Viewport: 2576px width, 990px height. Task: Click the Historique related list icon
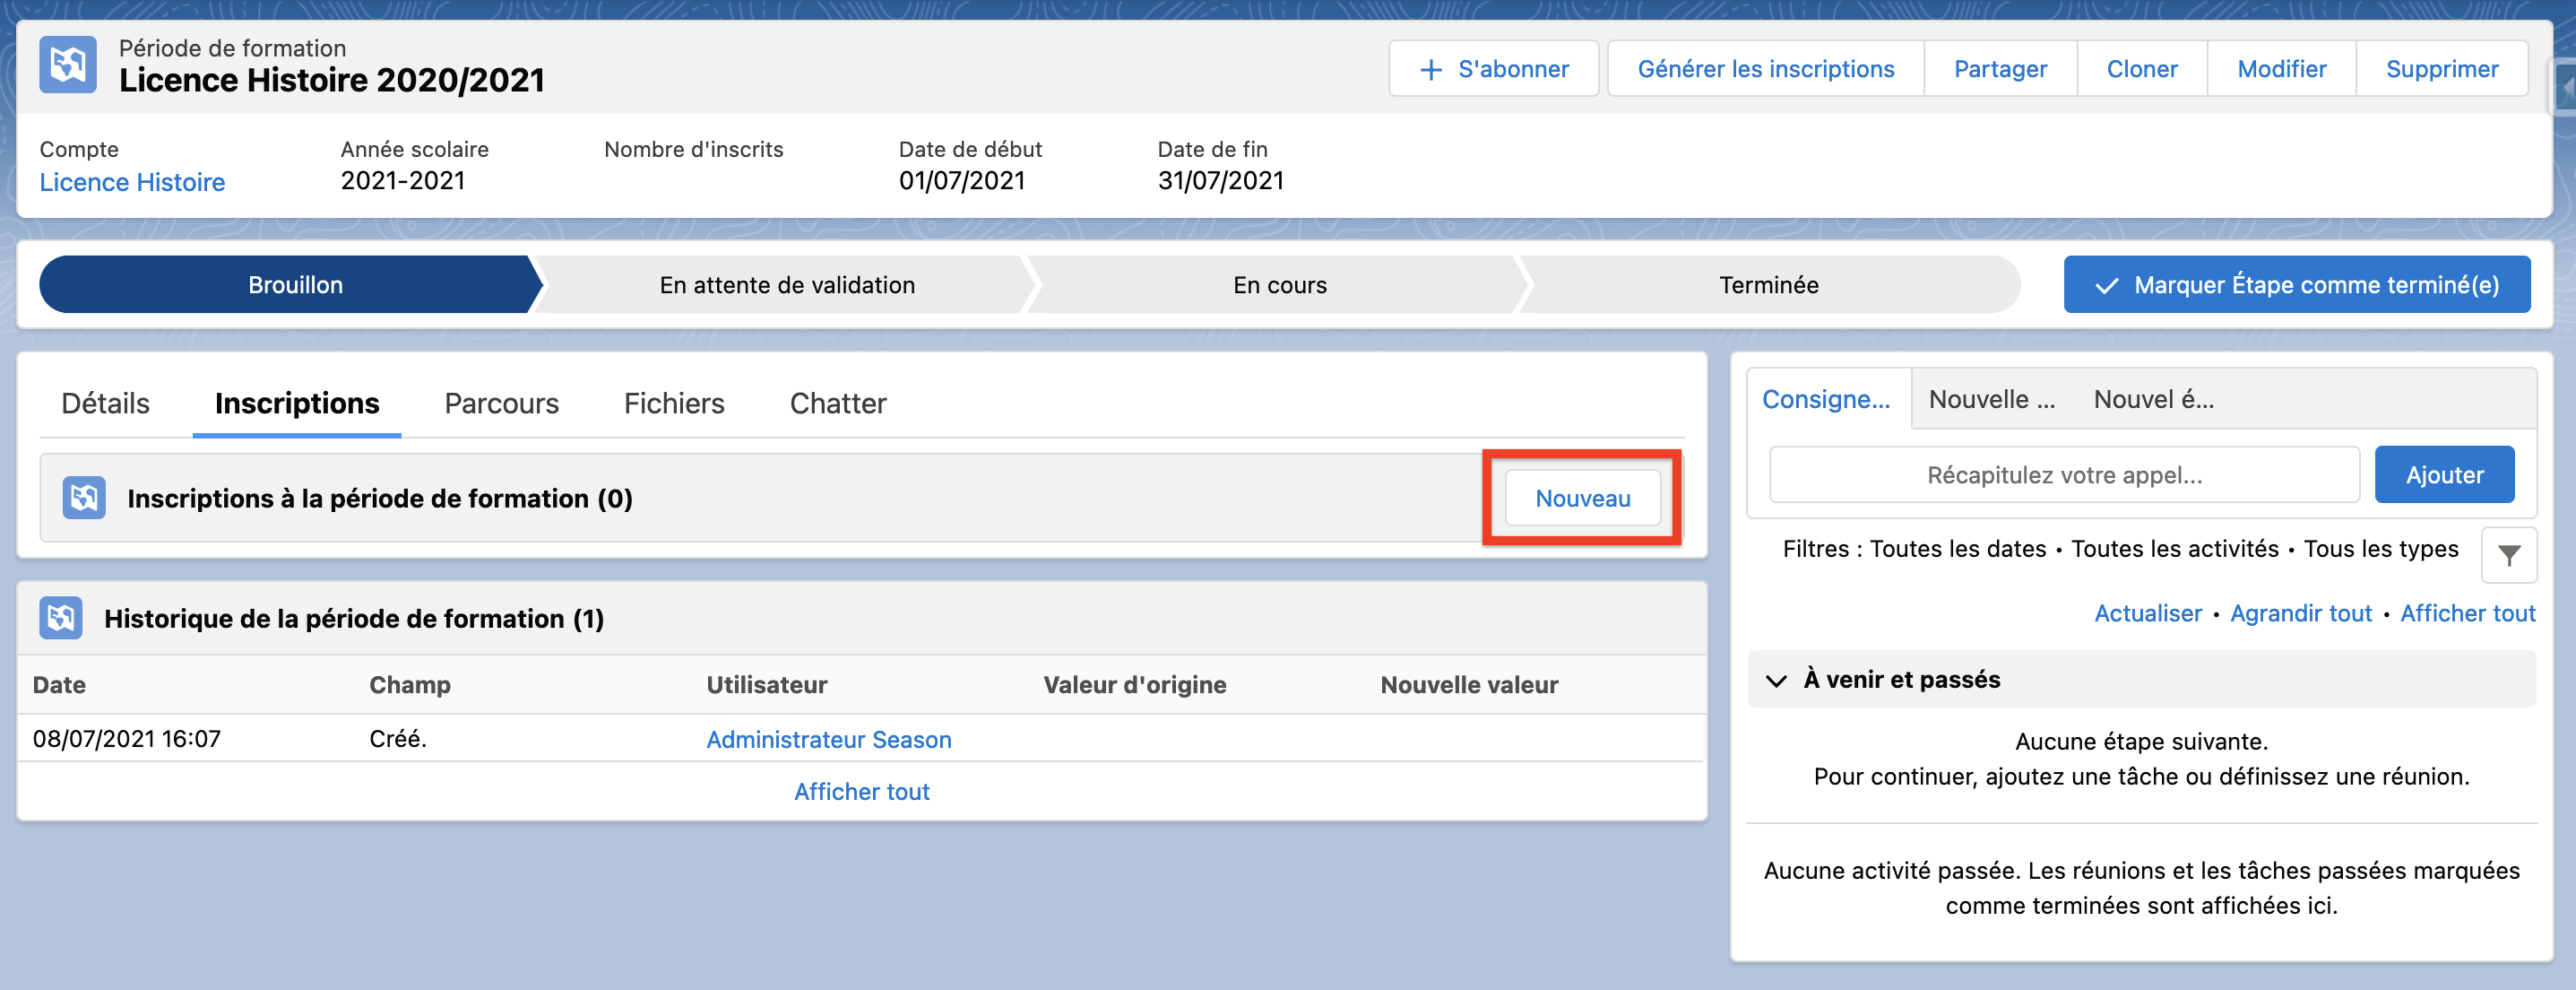point(61,618)
